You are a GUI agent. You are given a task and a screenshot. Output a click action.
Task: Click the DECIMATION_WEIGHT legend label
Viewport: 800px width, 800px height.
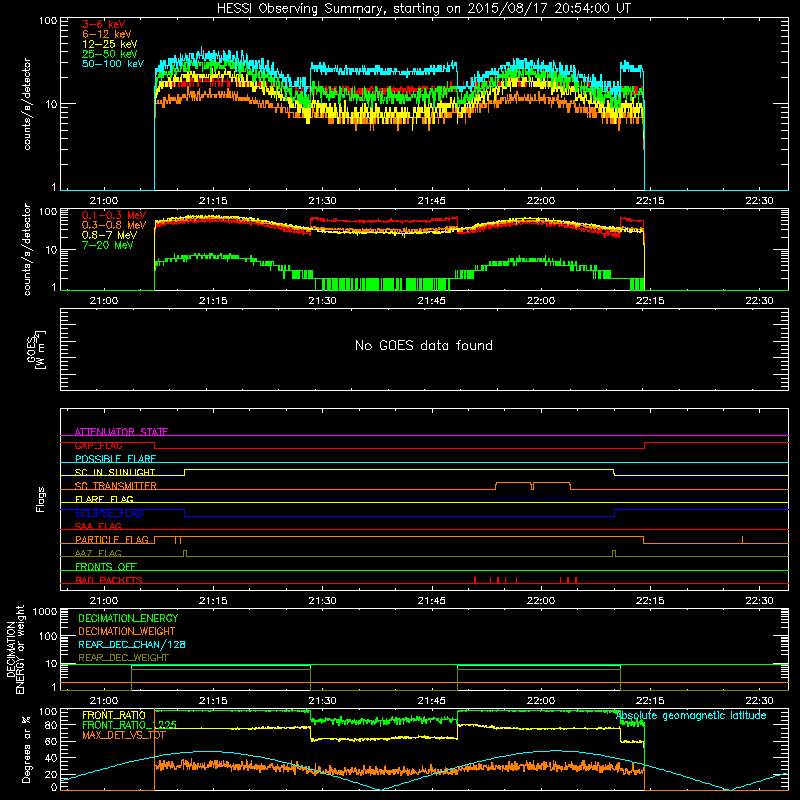click(x=127, y=632)
